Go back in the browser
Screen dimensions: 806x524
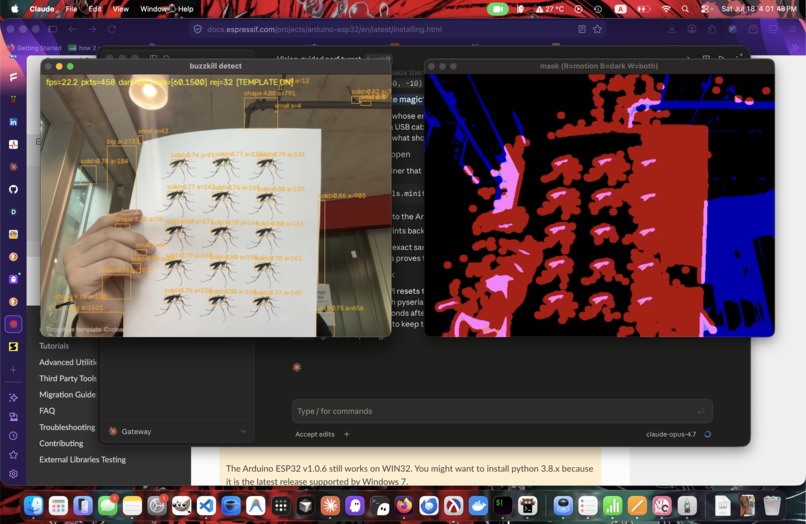tap(72, 29)
